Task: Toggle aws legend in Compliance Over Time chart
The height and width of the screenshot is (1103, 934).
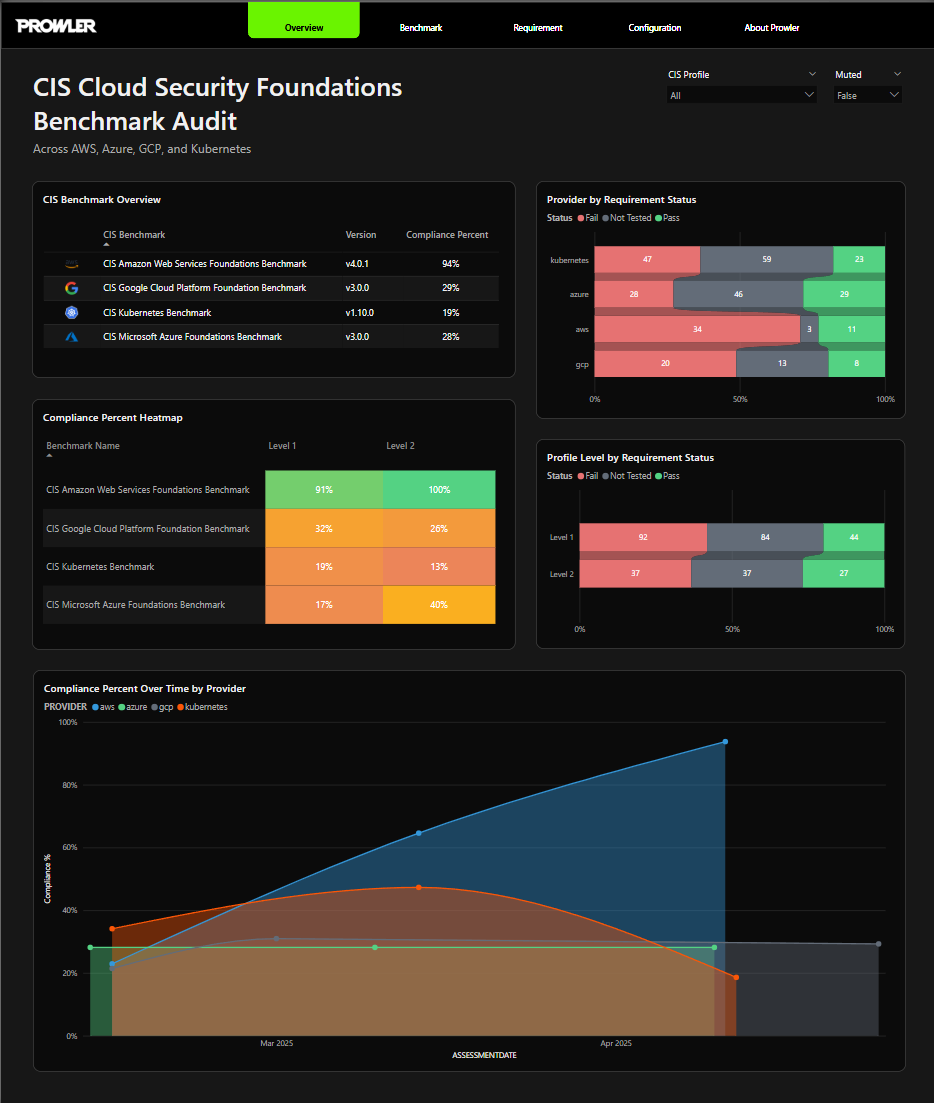Action: (103, 707)
